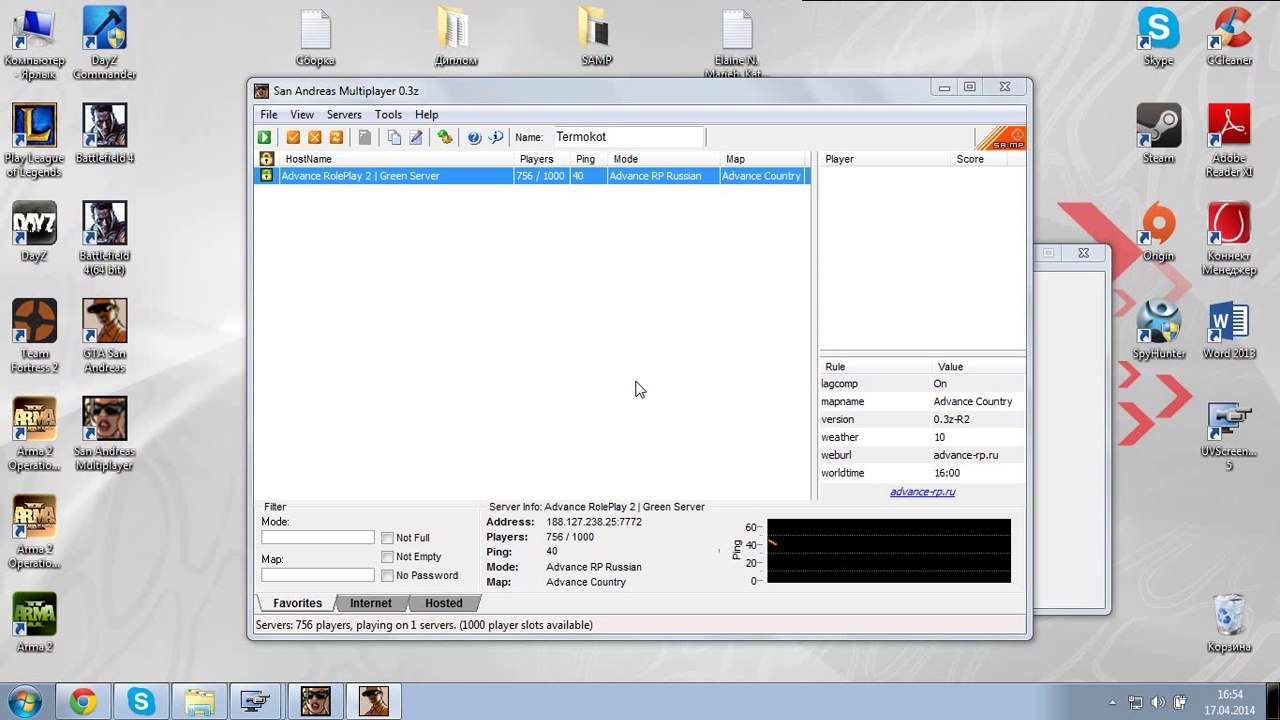Click the Windows Start button
The width and height of the screenshot is (1280, 720).
(x=24, y=701)
